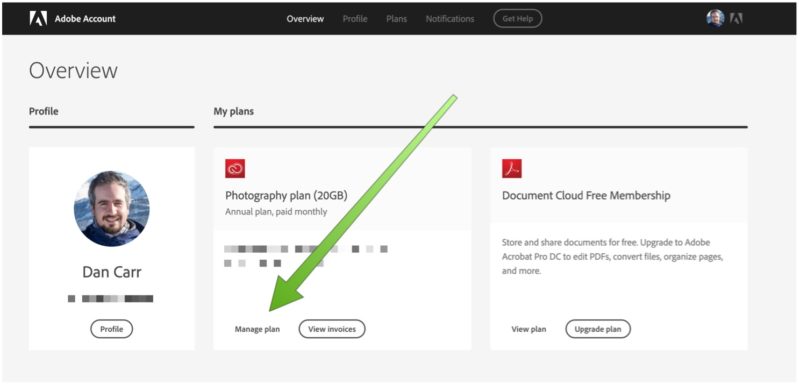800x385 pixels.
Task: Select the Manage plan link
Action: 257,329
